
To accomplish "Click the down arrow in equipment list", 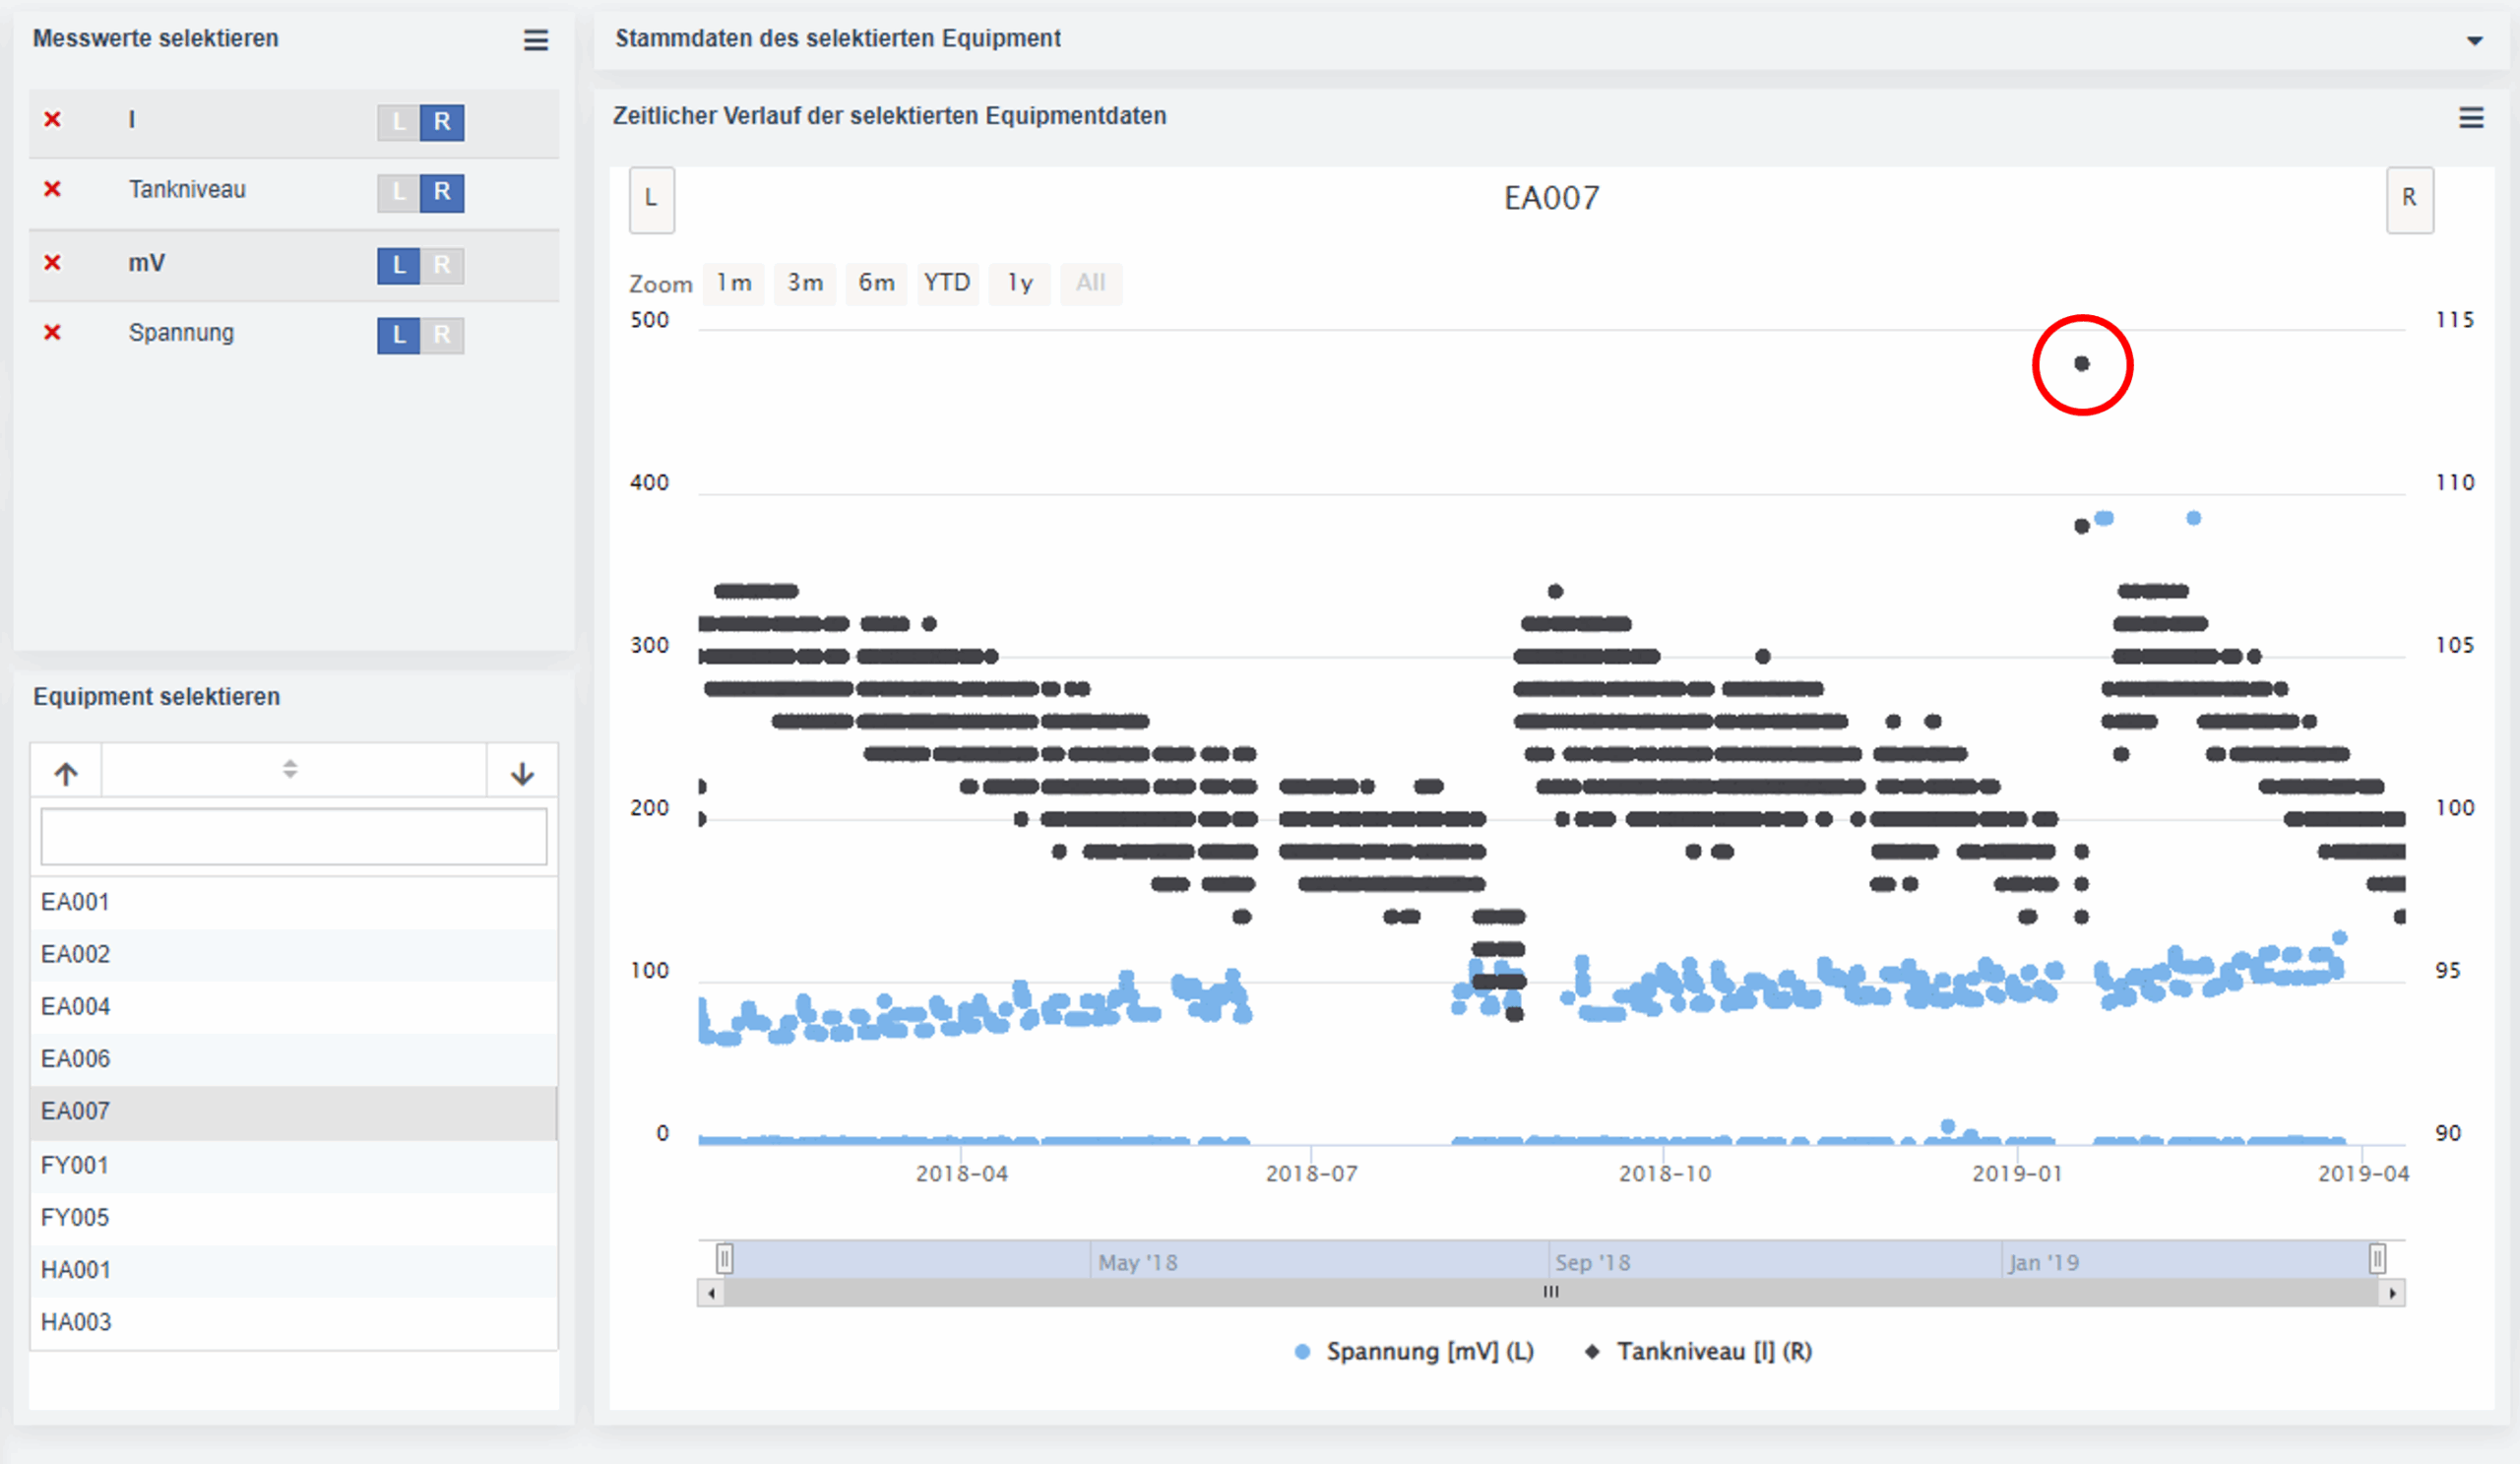I will coord(522,773).
